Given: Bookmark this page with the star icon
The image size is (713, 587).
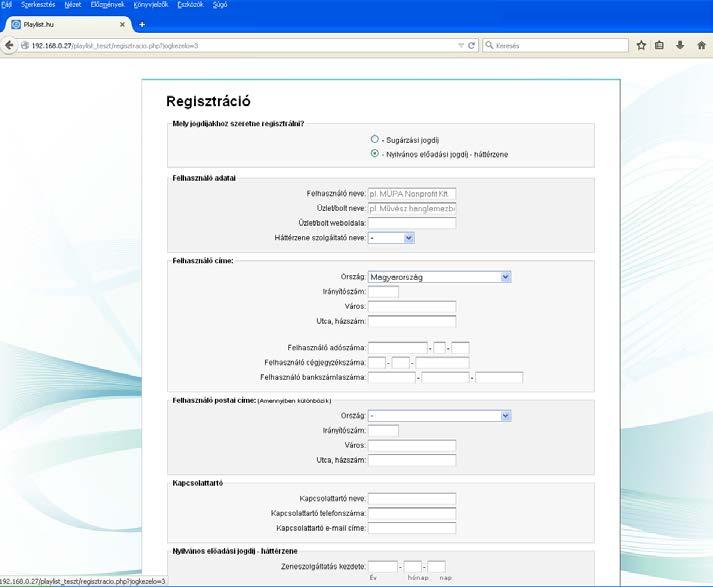Looking at the screenshot, I should (x=641, y=45).
